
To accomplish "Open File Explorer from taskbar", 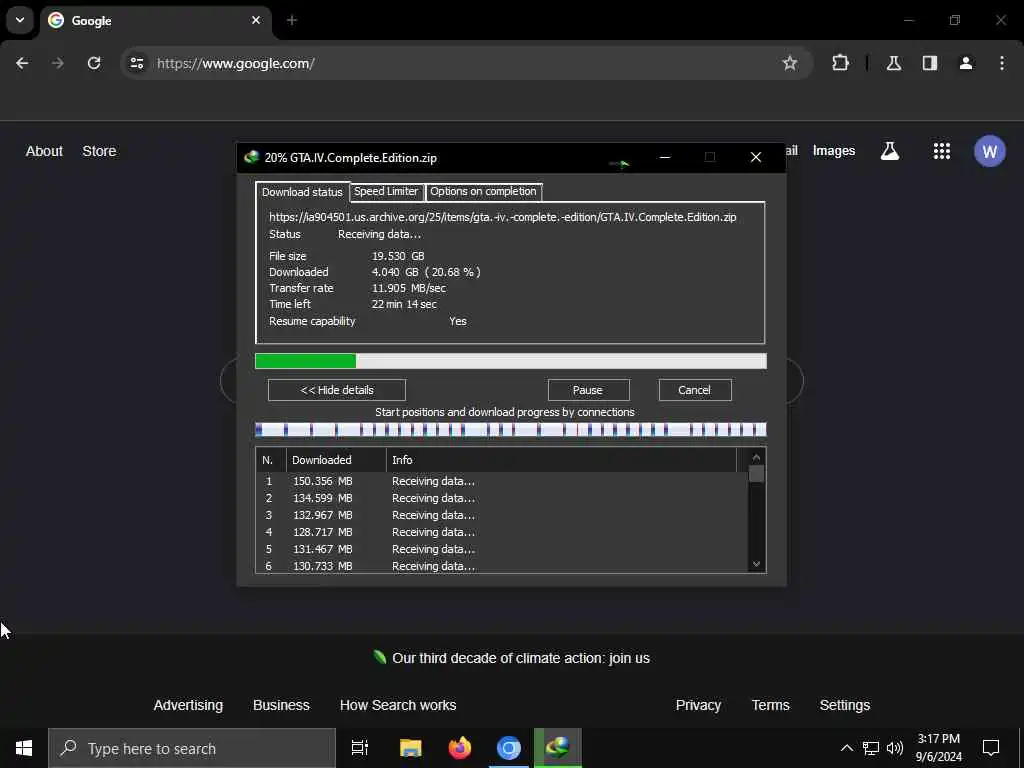I will pos(410,748).
